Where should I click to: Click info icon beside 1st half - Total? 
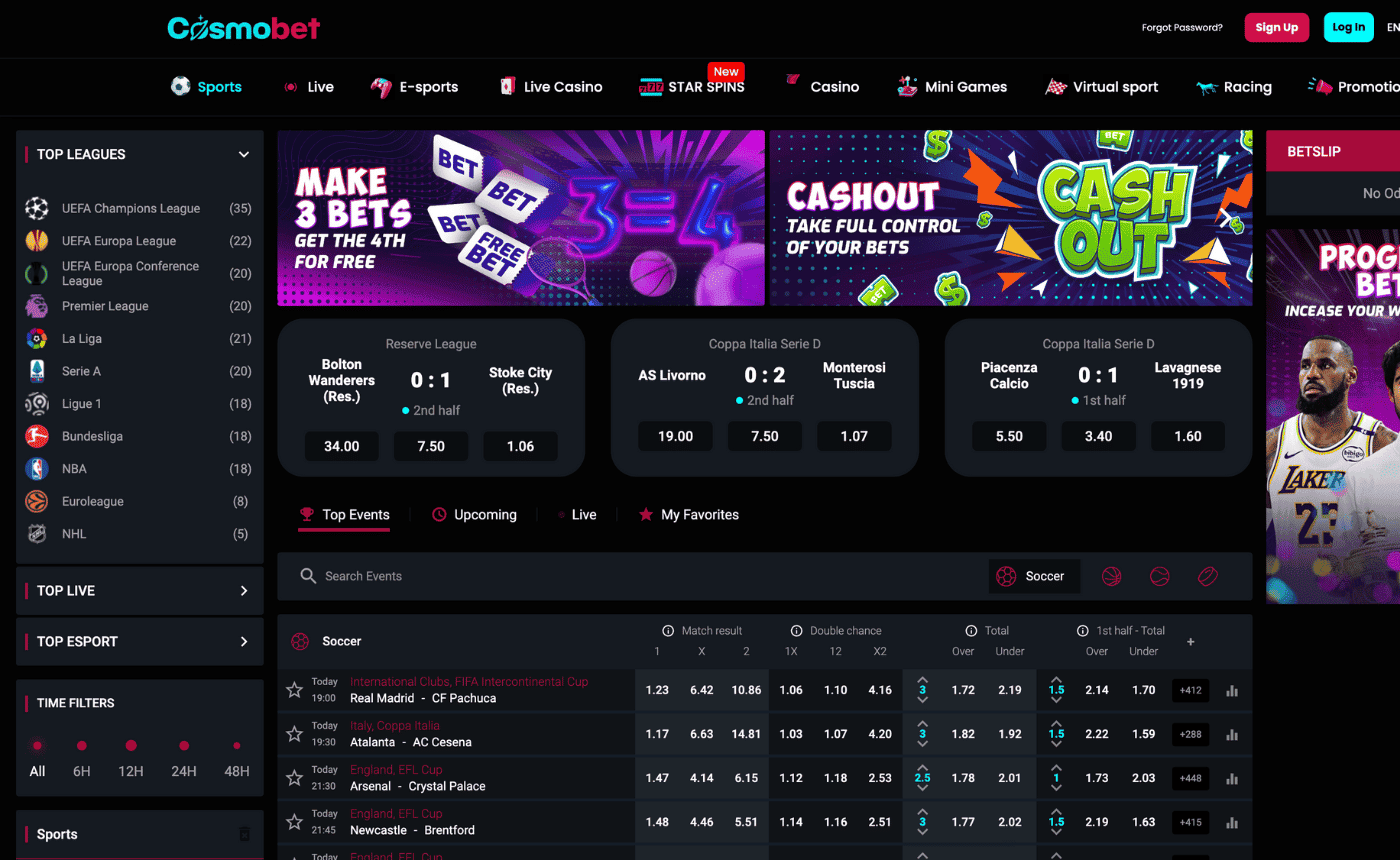1082,631
